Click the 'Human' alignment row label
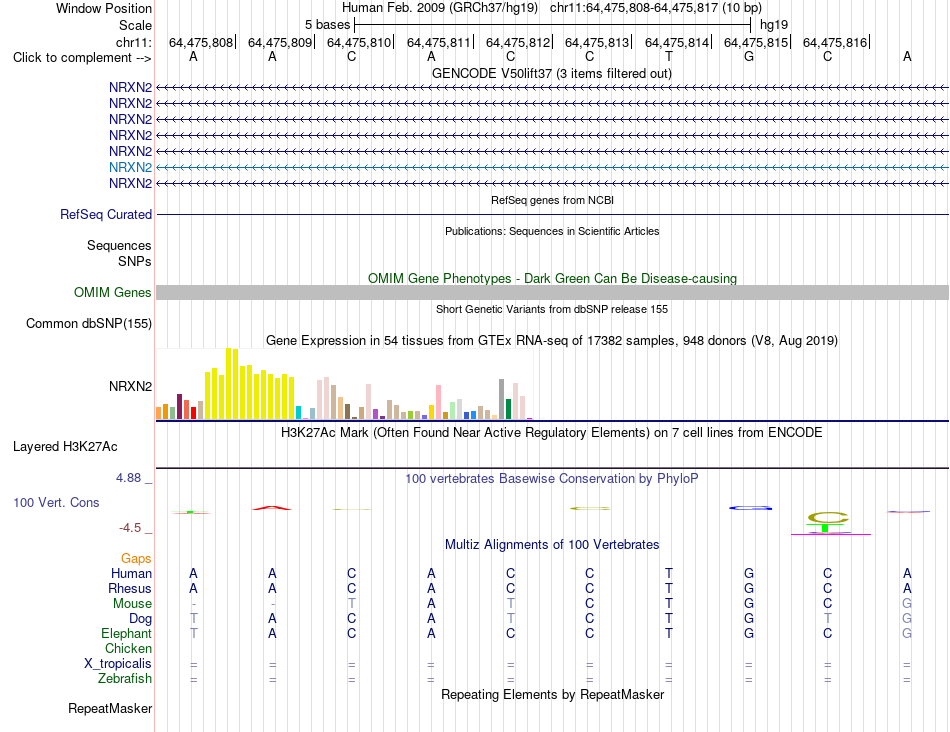 pos(131,573)
